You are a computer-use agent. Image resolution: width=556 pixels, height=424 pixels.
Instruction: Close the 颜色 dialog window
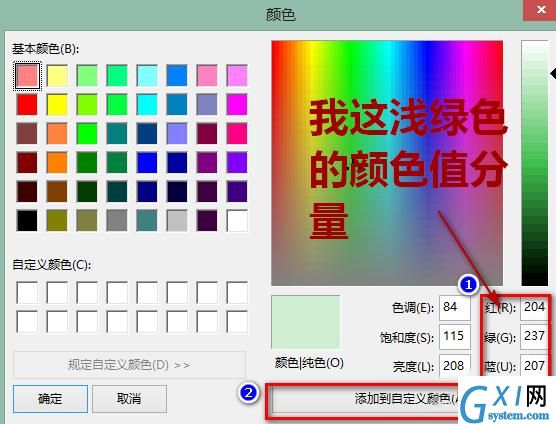pos(539,10)
